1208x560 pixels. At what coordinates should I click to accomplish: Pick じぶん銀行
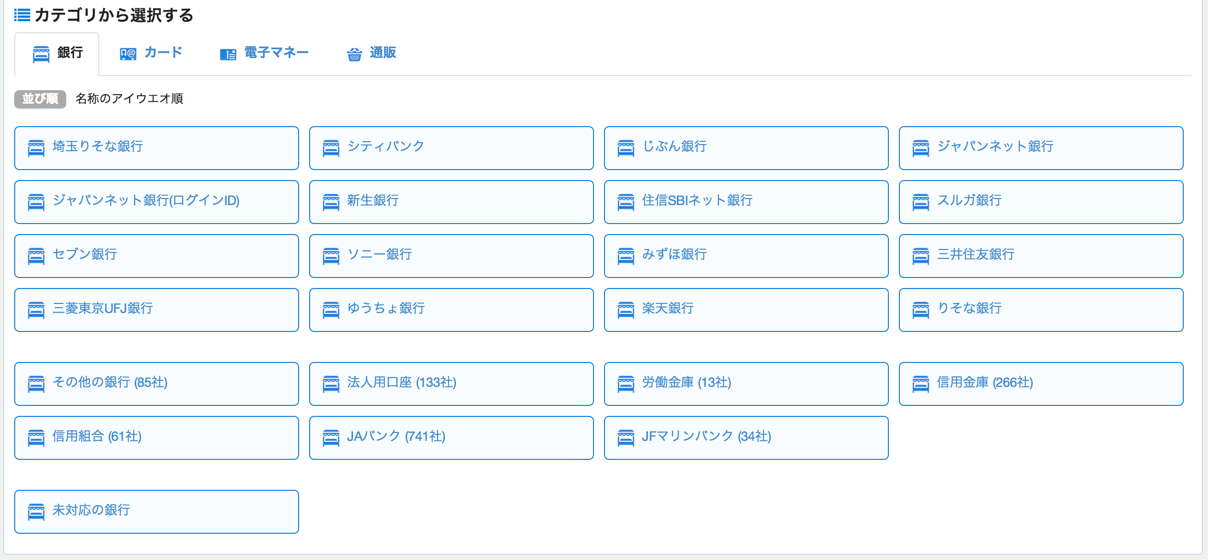coord(746,148)
